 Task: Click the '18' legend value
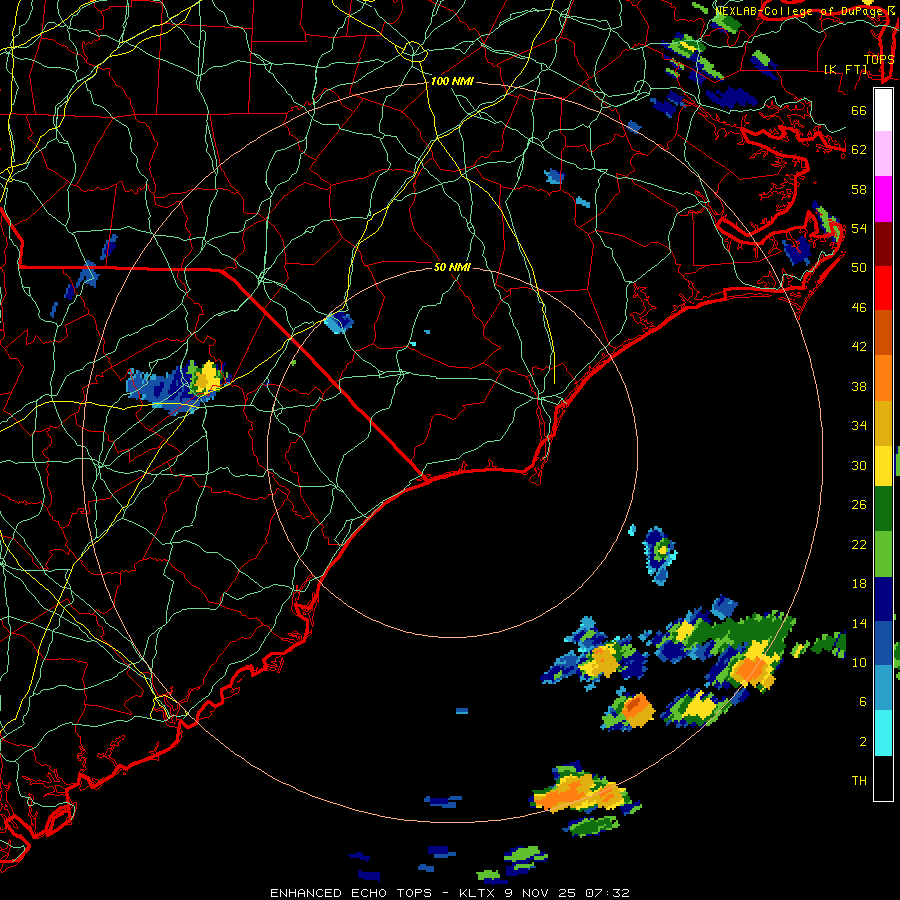coord(859,584)
